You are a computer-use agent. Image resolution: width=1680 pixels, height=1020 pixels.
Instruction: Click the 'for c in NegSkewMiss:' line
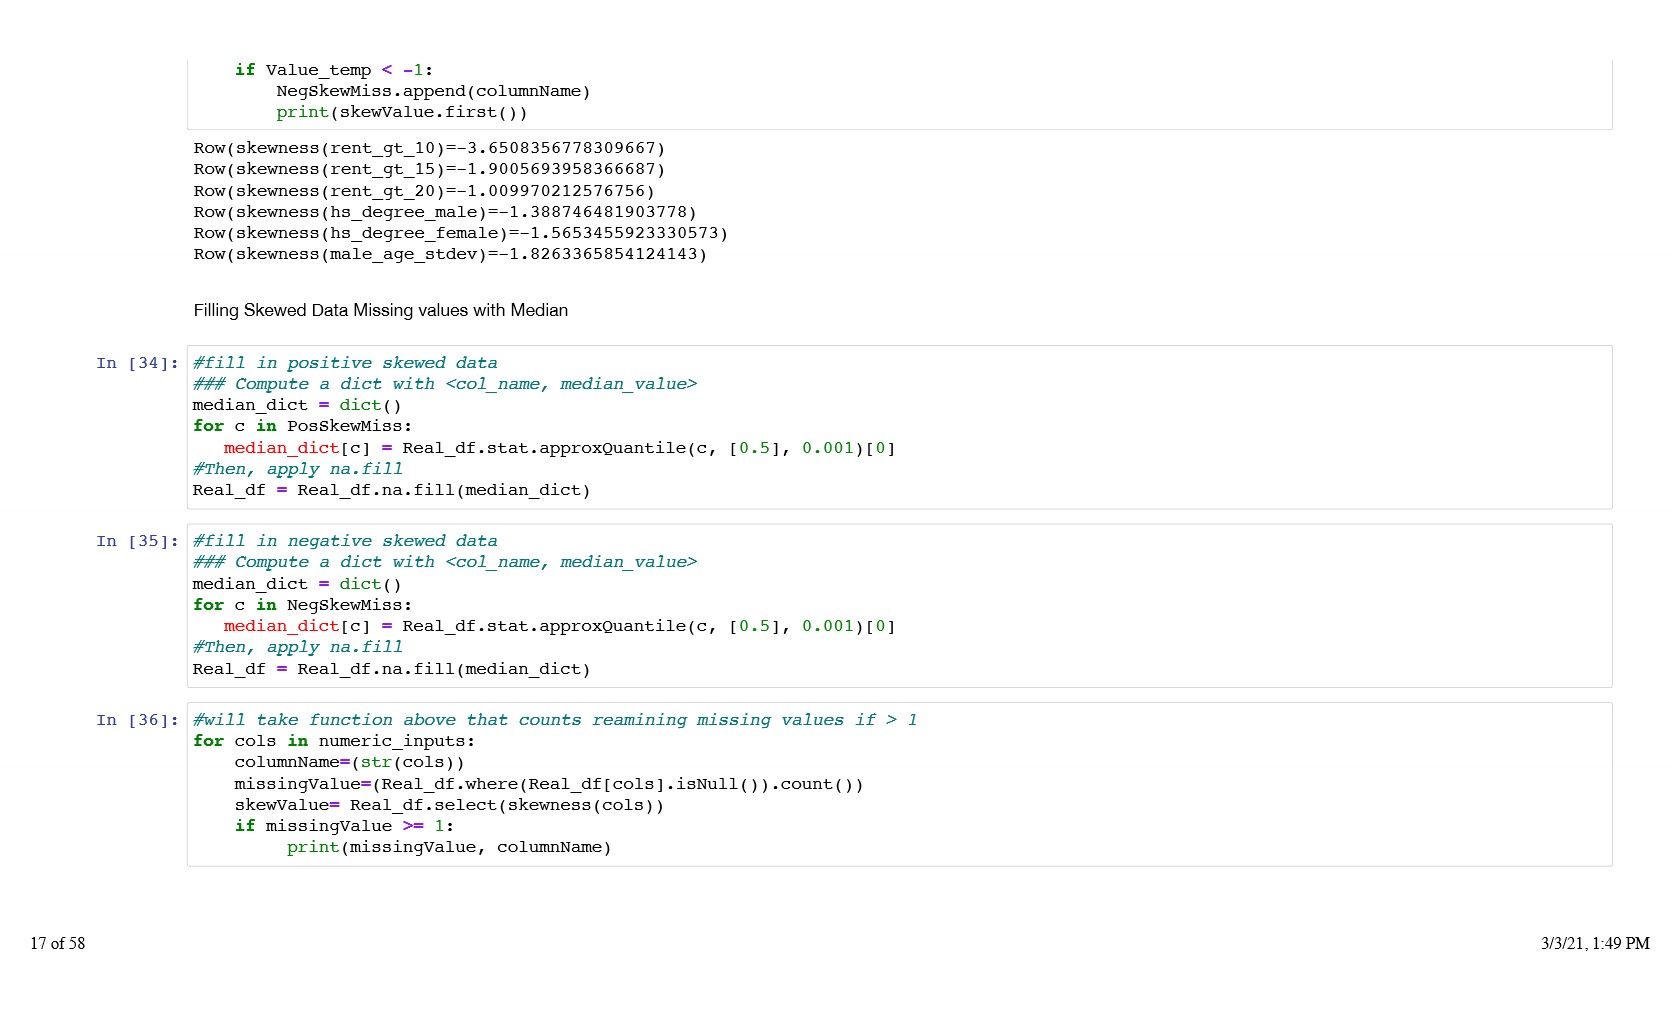coord(302,605)
